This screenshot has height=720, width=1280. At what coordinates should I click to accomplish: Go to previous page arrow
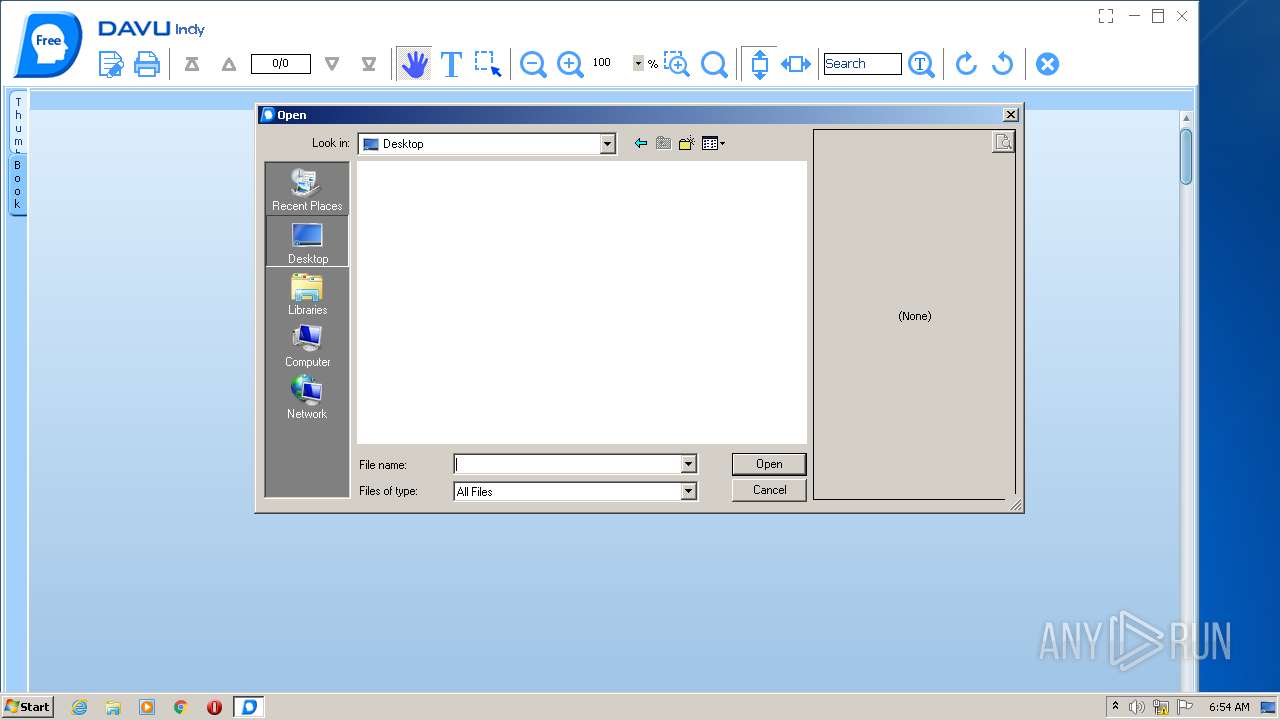click(x=229, y=64)
